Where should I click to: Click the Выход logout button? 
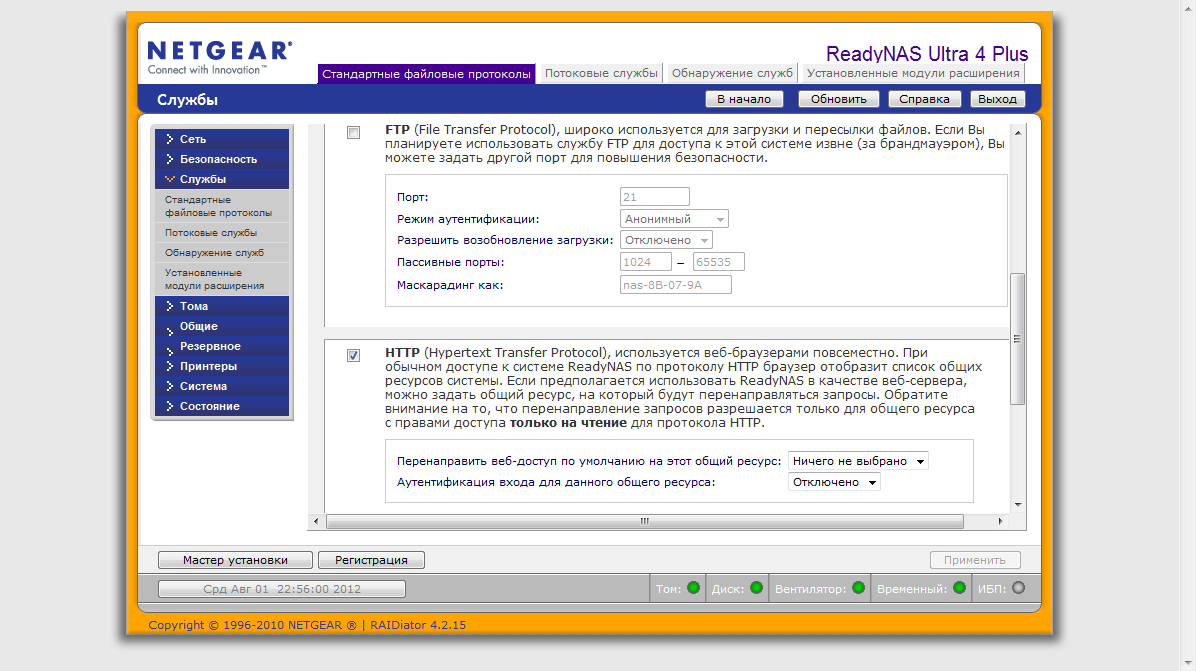click(997, 99)
